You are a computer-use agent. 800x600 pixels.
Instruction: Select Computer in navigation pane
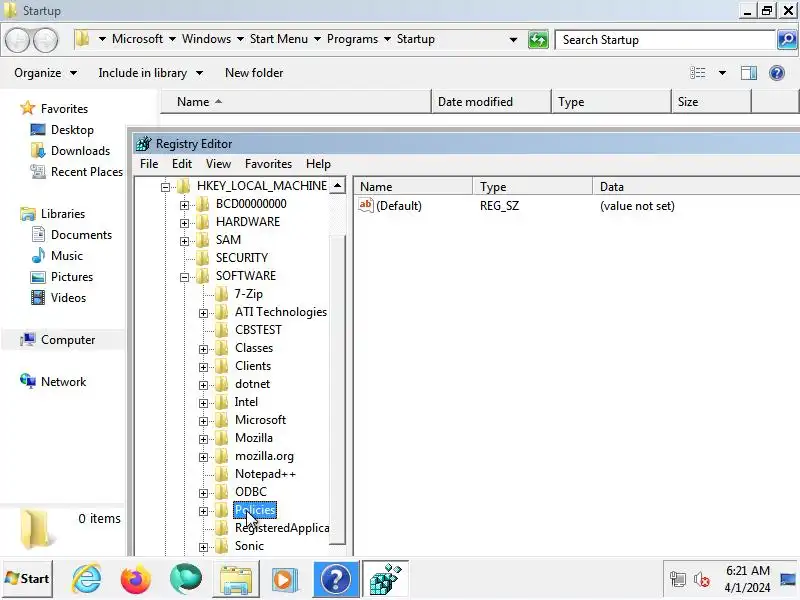pyautogui.click(x=67, y=340)
